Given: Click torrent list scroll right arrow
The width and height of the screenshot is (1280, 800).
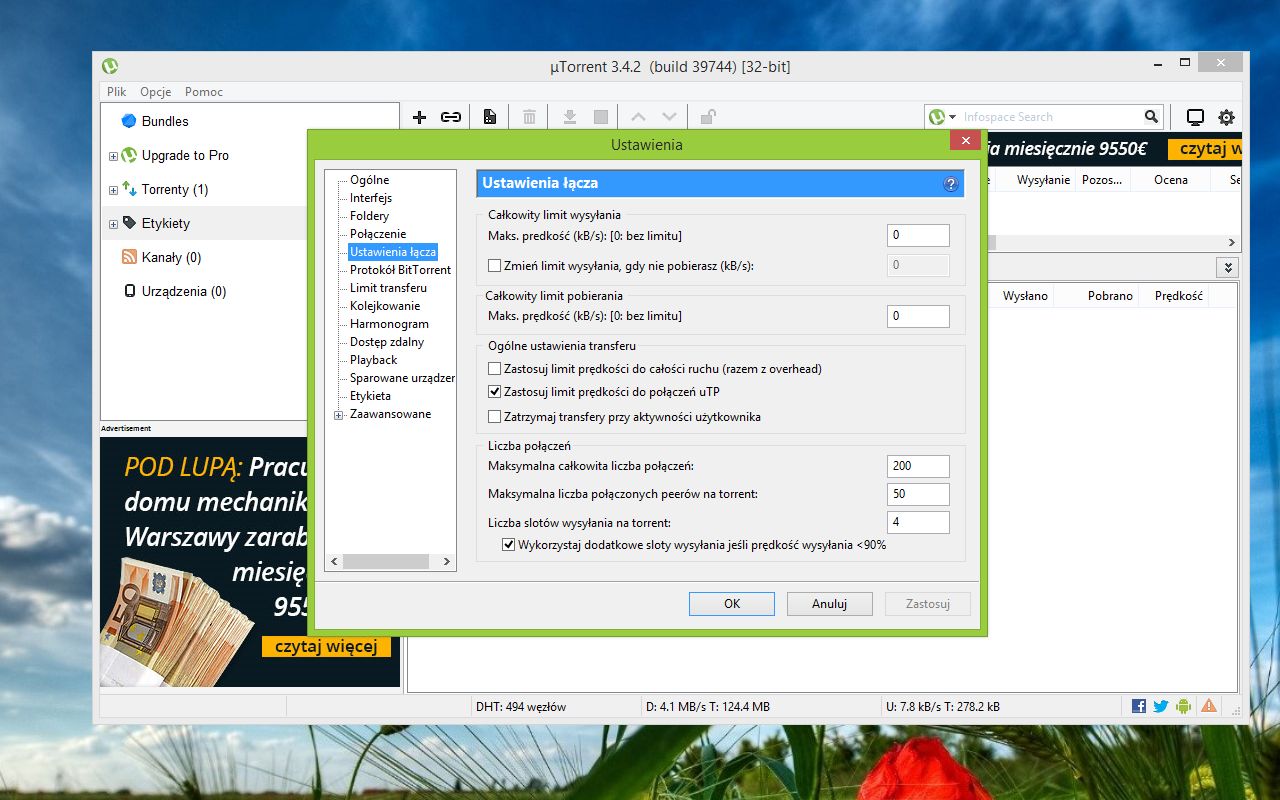Looking at the screenshot, I should (x=1232, y=243).
